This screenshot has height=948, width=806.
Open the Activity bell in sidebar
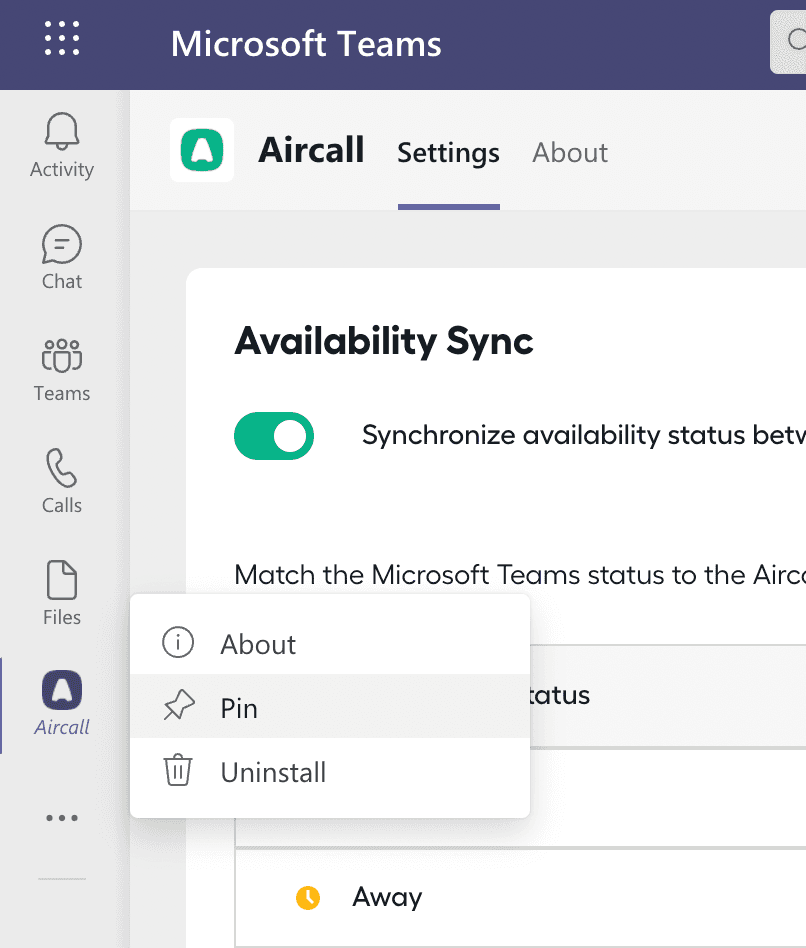pos(62,145)
